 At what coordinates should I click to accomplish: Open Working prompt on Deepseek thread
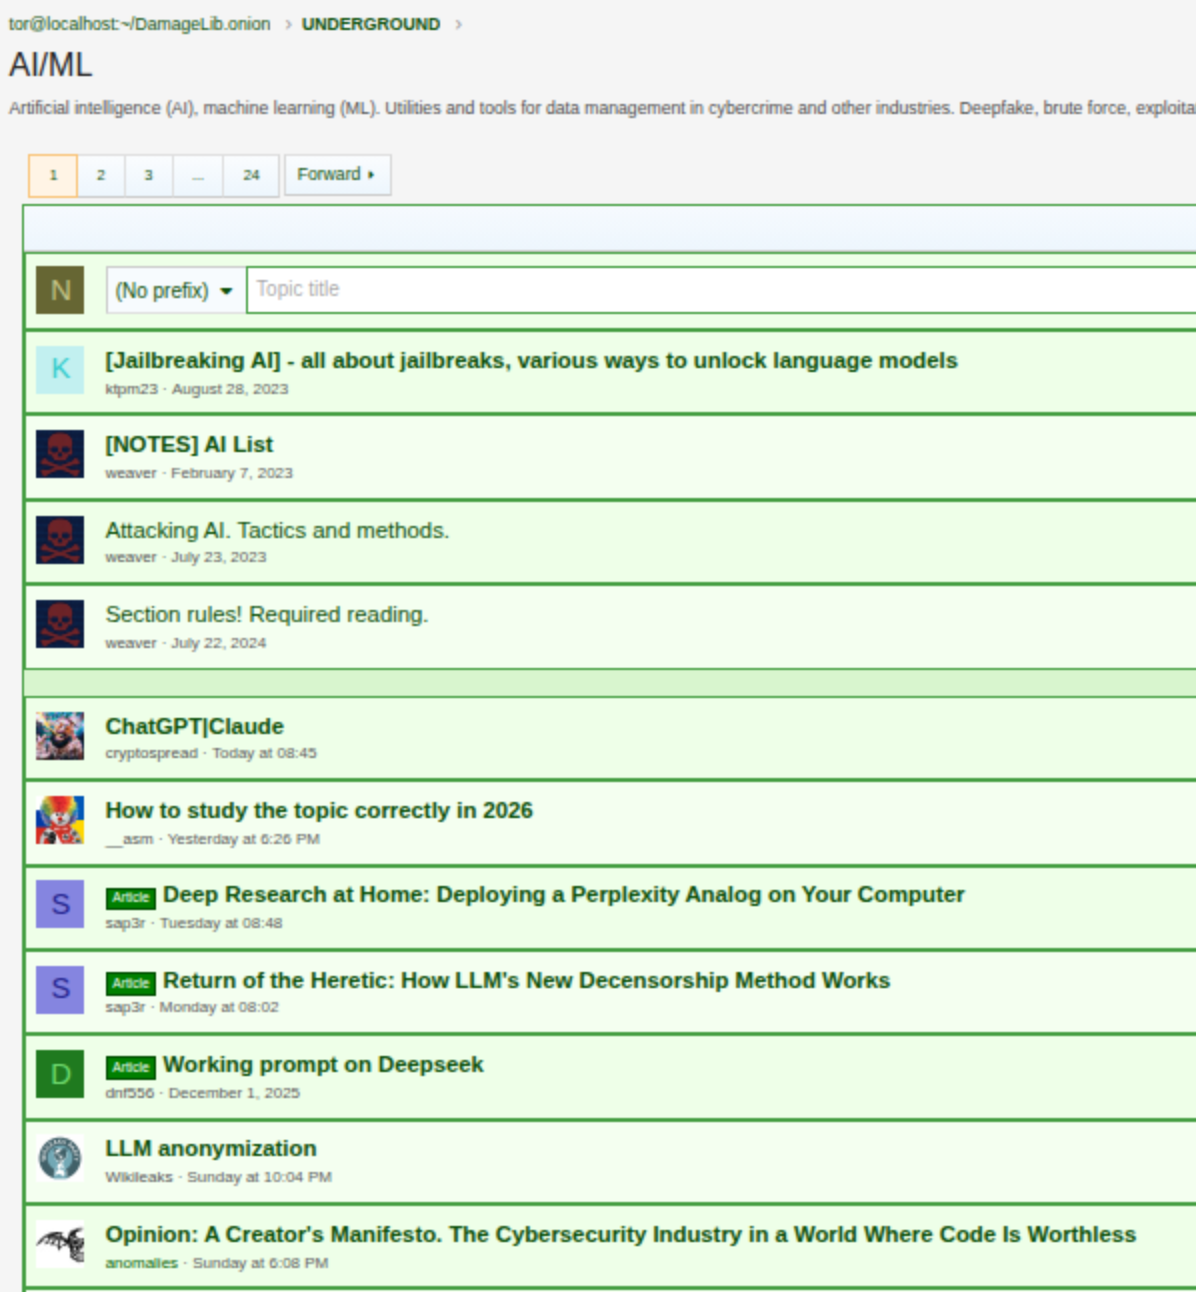pyautogui.click(x=323, y=1064)
